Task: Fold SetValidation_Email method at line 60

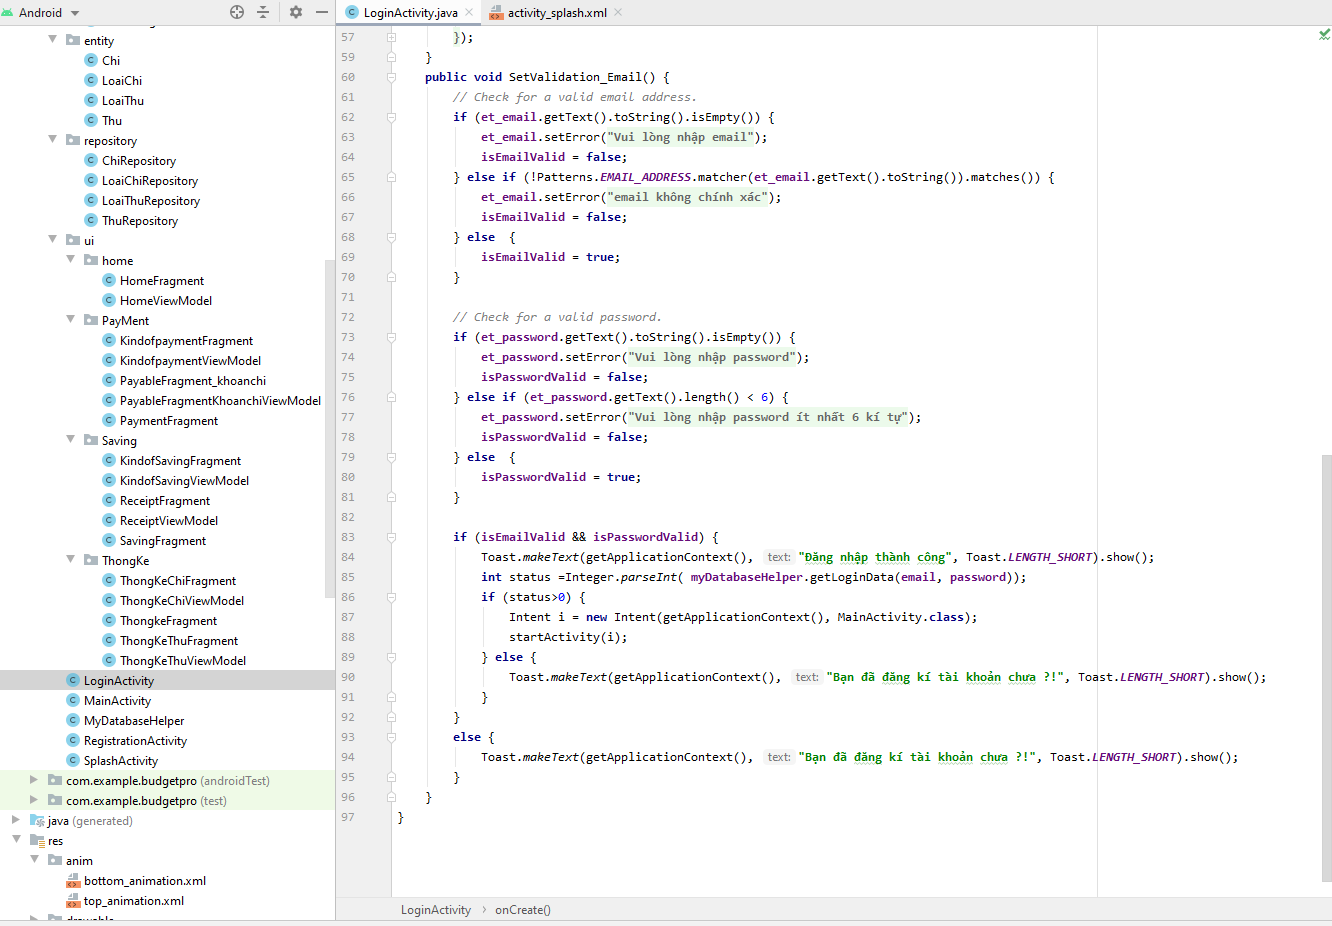Action: coord(392,77)
